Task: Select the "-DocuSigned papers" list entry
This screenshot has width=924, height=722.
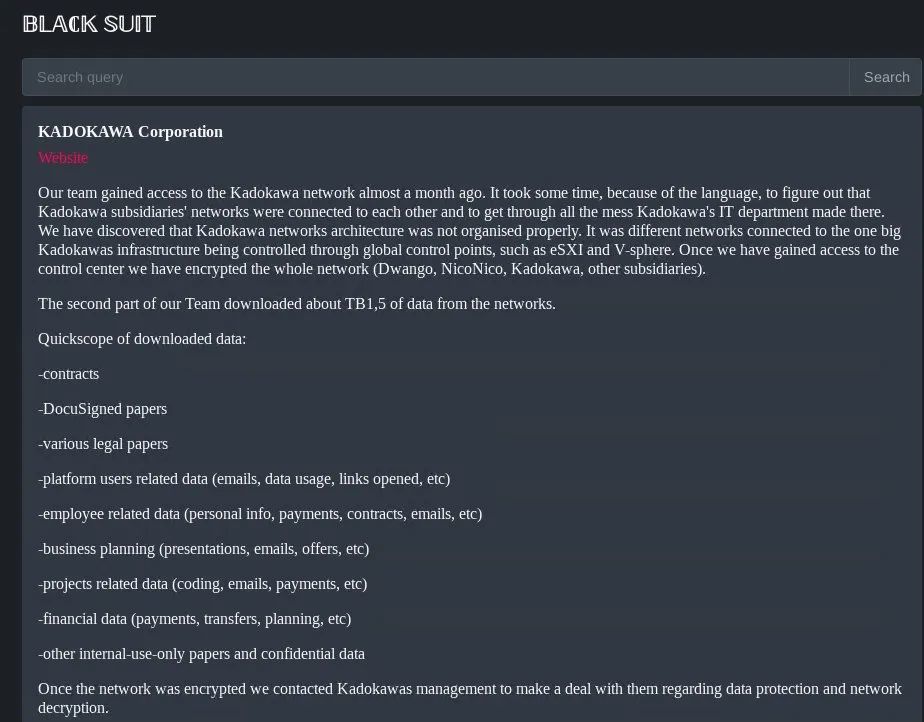Action: pos(103,409)
